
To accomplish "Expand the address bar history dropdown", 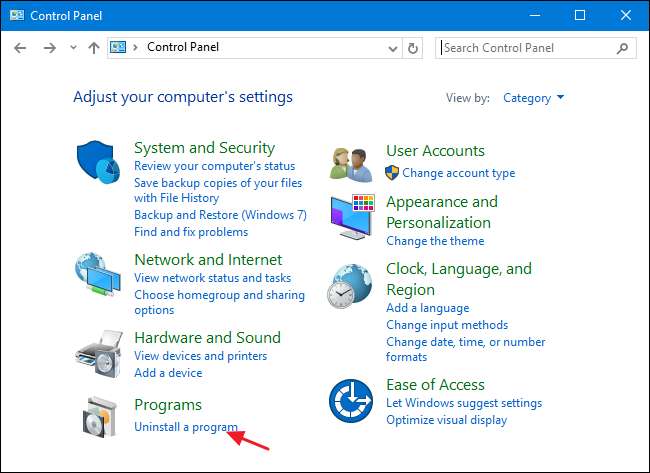I will point(390,48).
